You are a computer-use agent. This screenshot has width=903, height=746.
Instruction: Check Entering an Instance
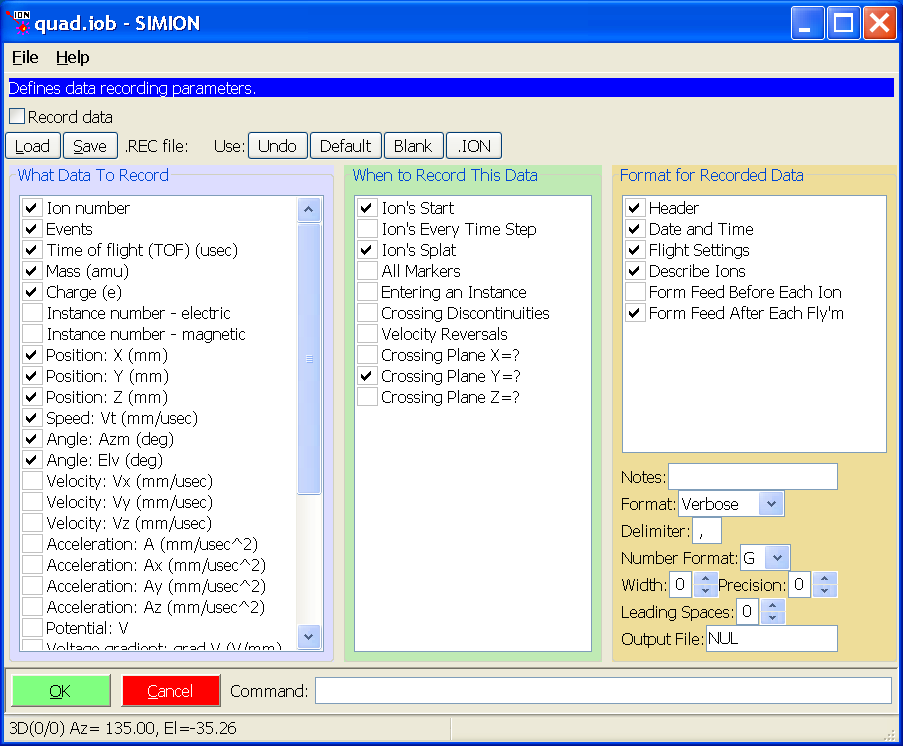click(x=367, y=292)
